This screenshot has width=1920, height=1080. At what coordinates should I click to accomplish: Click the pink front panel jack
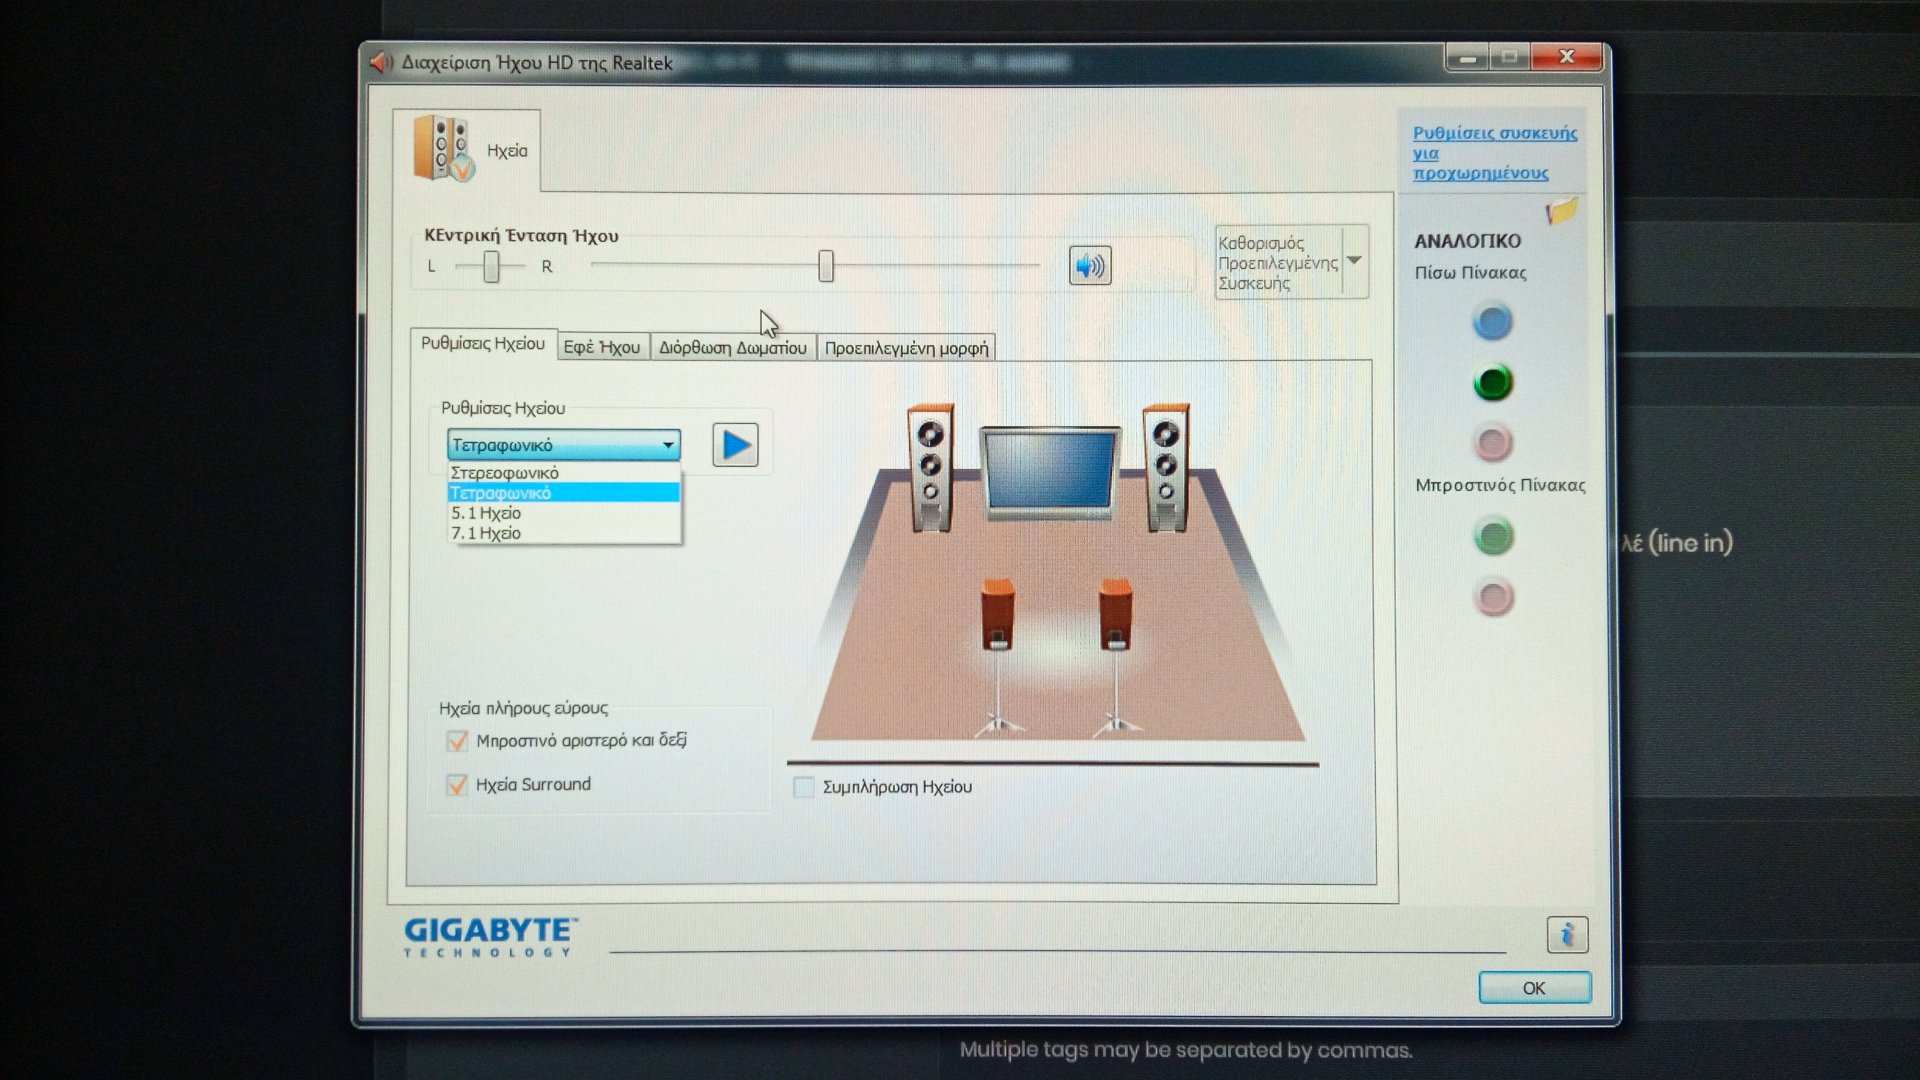pyautogui.click(x=1494, y=598)
